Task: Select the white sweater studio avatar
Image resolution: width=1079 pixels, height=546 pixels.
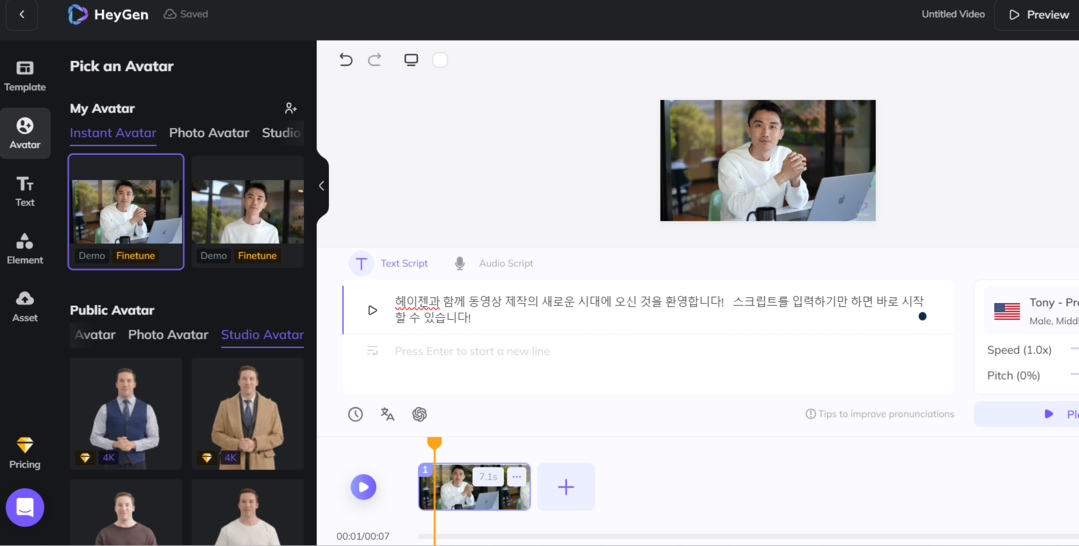Action: 248,512
